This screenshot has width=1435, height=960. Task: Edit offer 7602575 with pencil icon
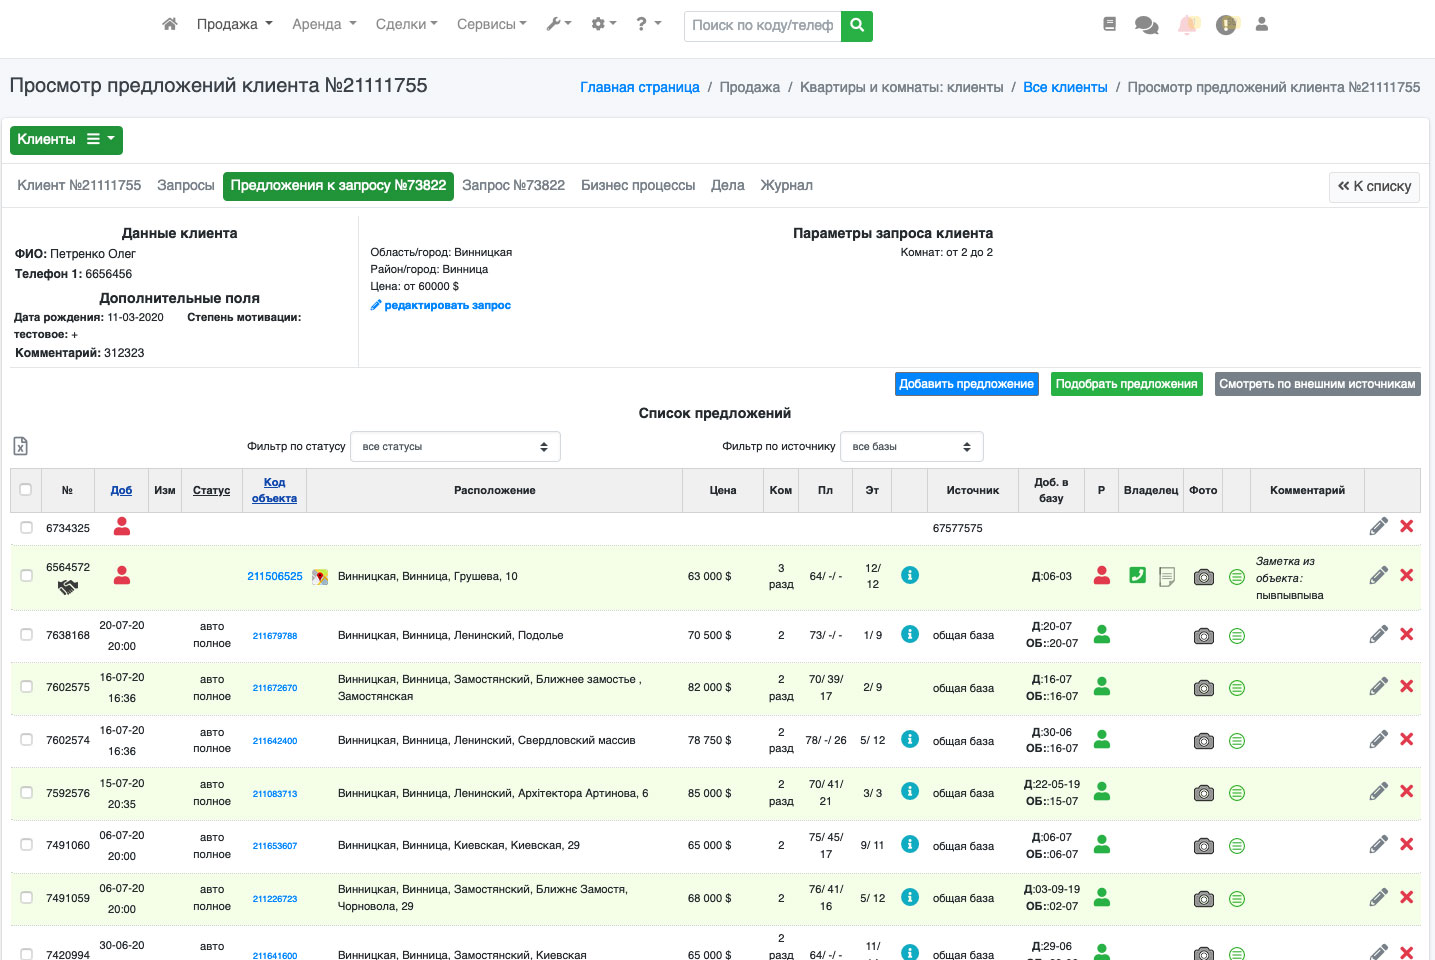pos(1378,687)
